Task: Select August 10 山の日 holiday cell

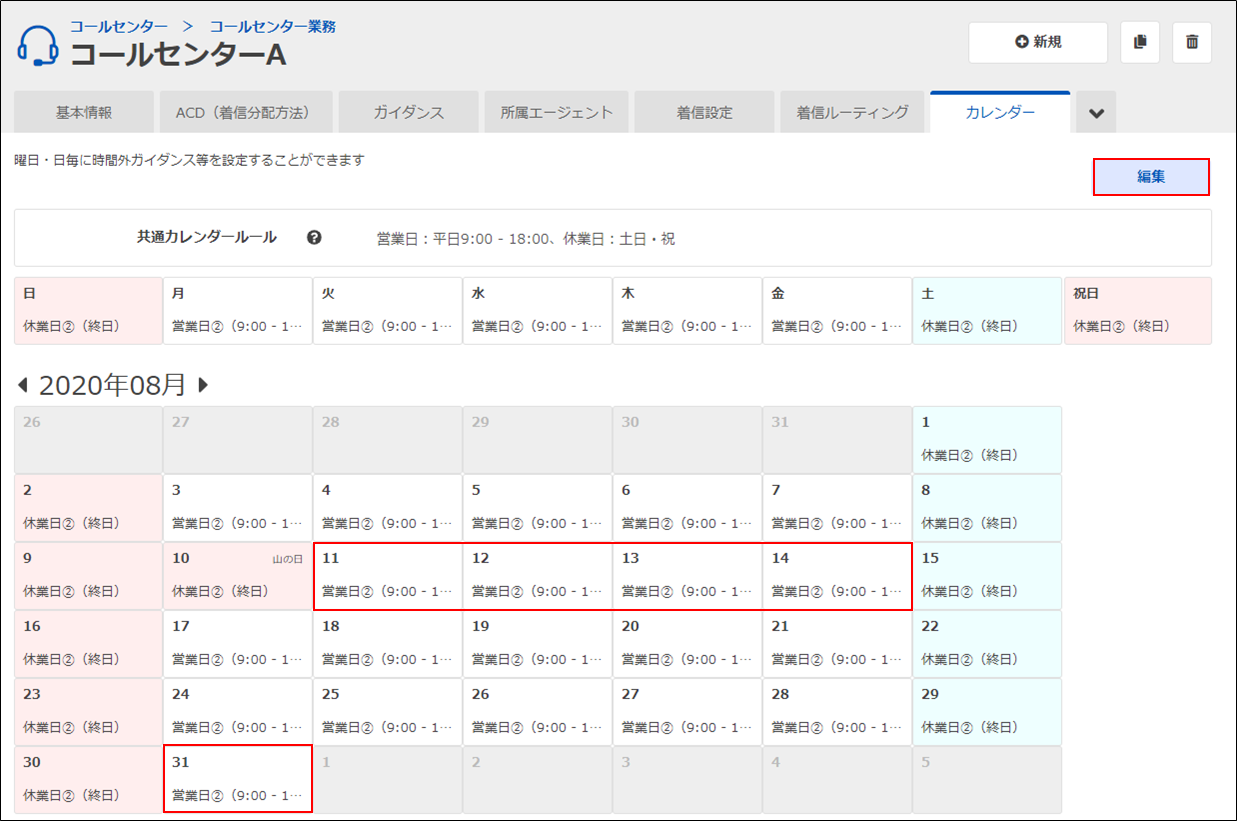Action: (x=238, y=576)
